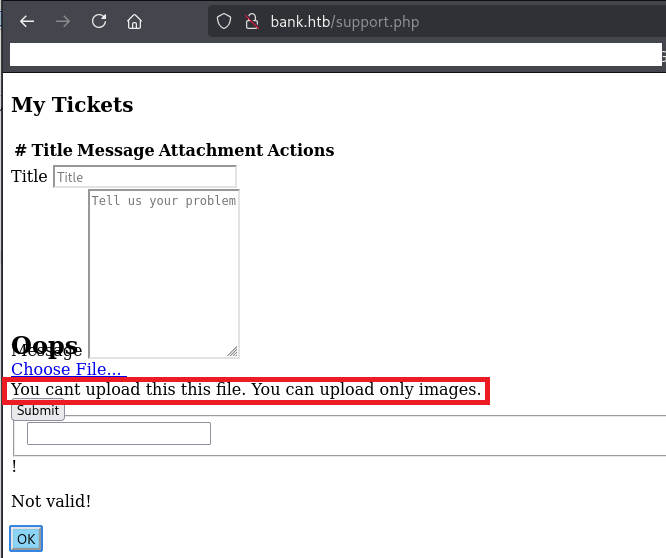Screen dimensions: 666x558
Task: Grab the message textarea resize handle
Action: [233, 351]
